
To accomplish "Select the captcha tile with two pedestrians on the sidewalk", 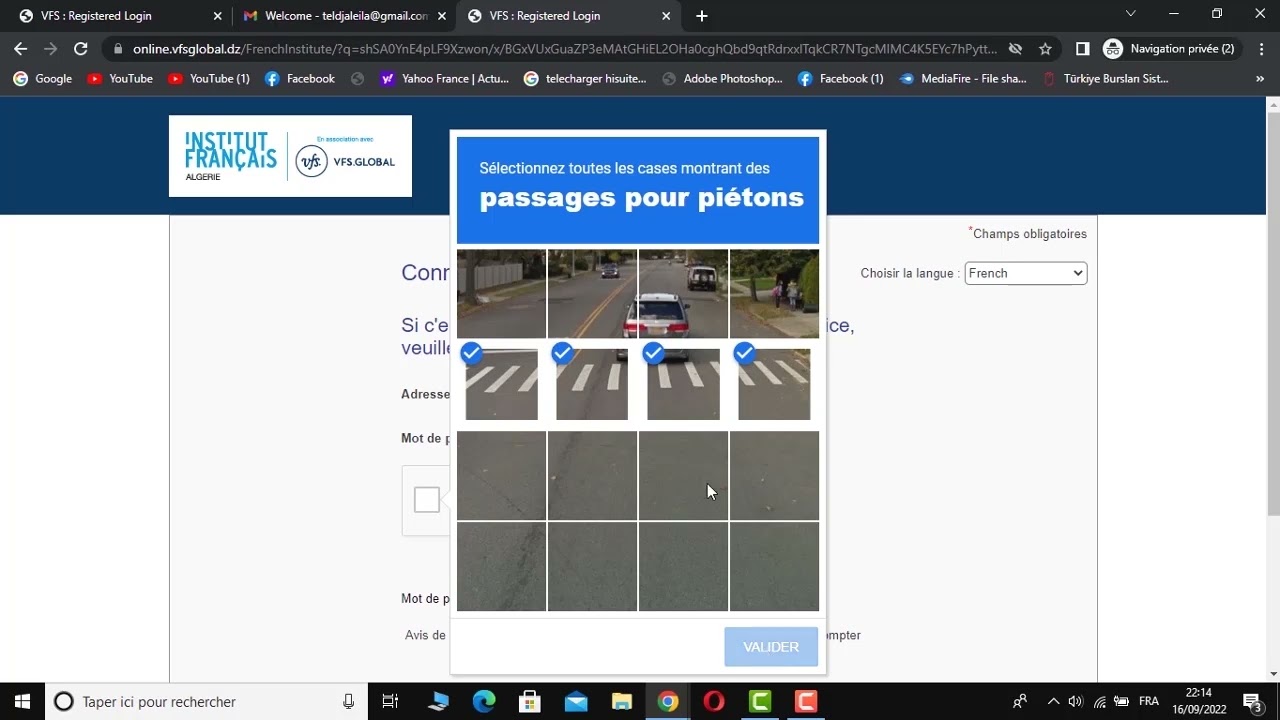I will pyautogui.click(x=774, y=294).
